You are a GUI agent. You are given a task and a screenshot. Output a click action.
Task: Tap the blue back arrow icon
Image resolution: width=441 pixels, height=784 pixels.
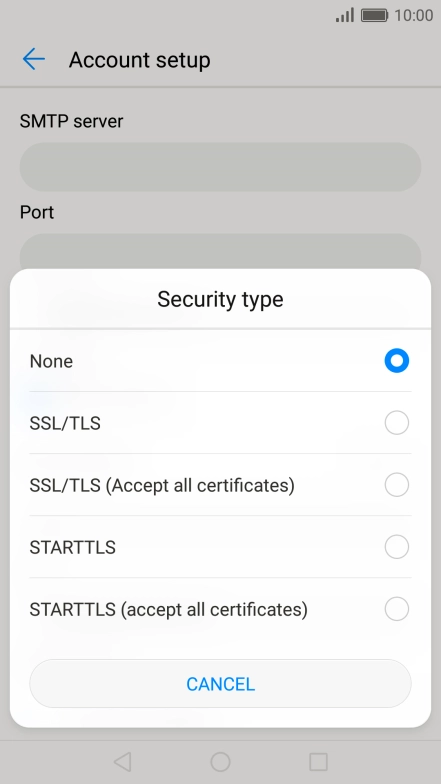pyautogui.click(x=34, y=60)
